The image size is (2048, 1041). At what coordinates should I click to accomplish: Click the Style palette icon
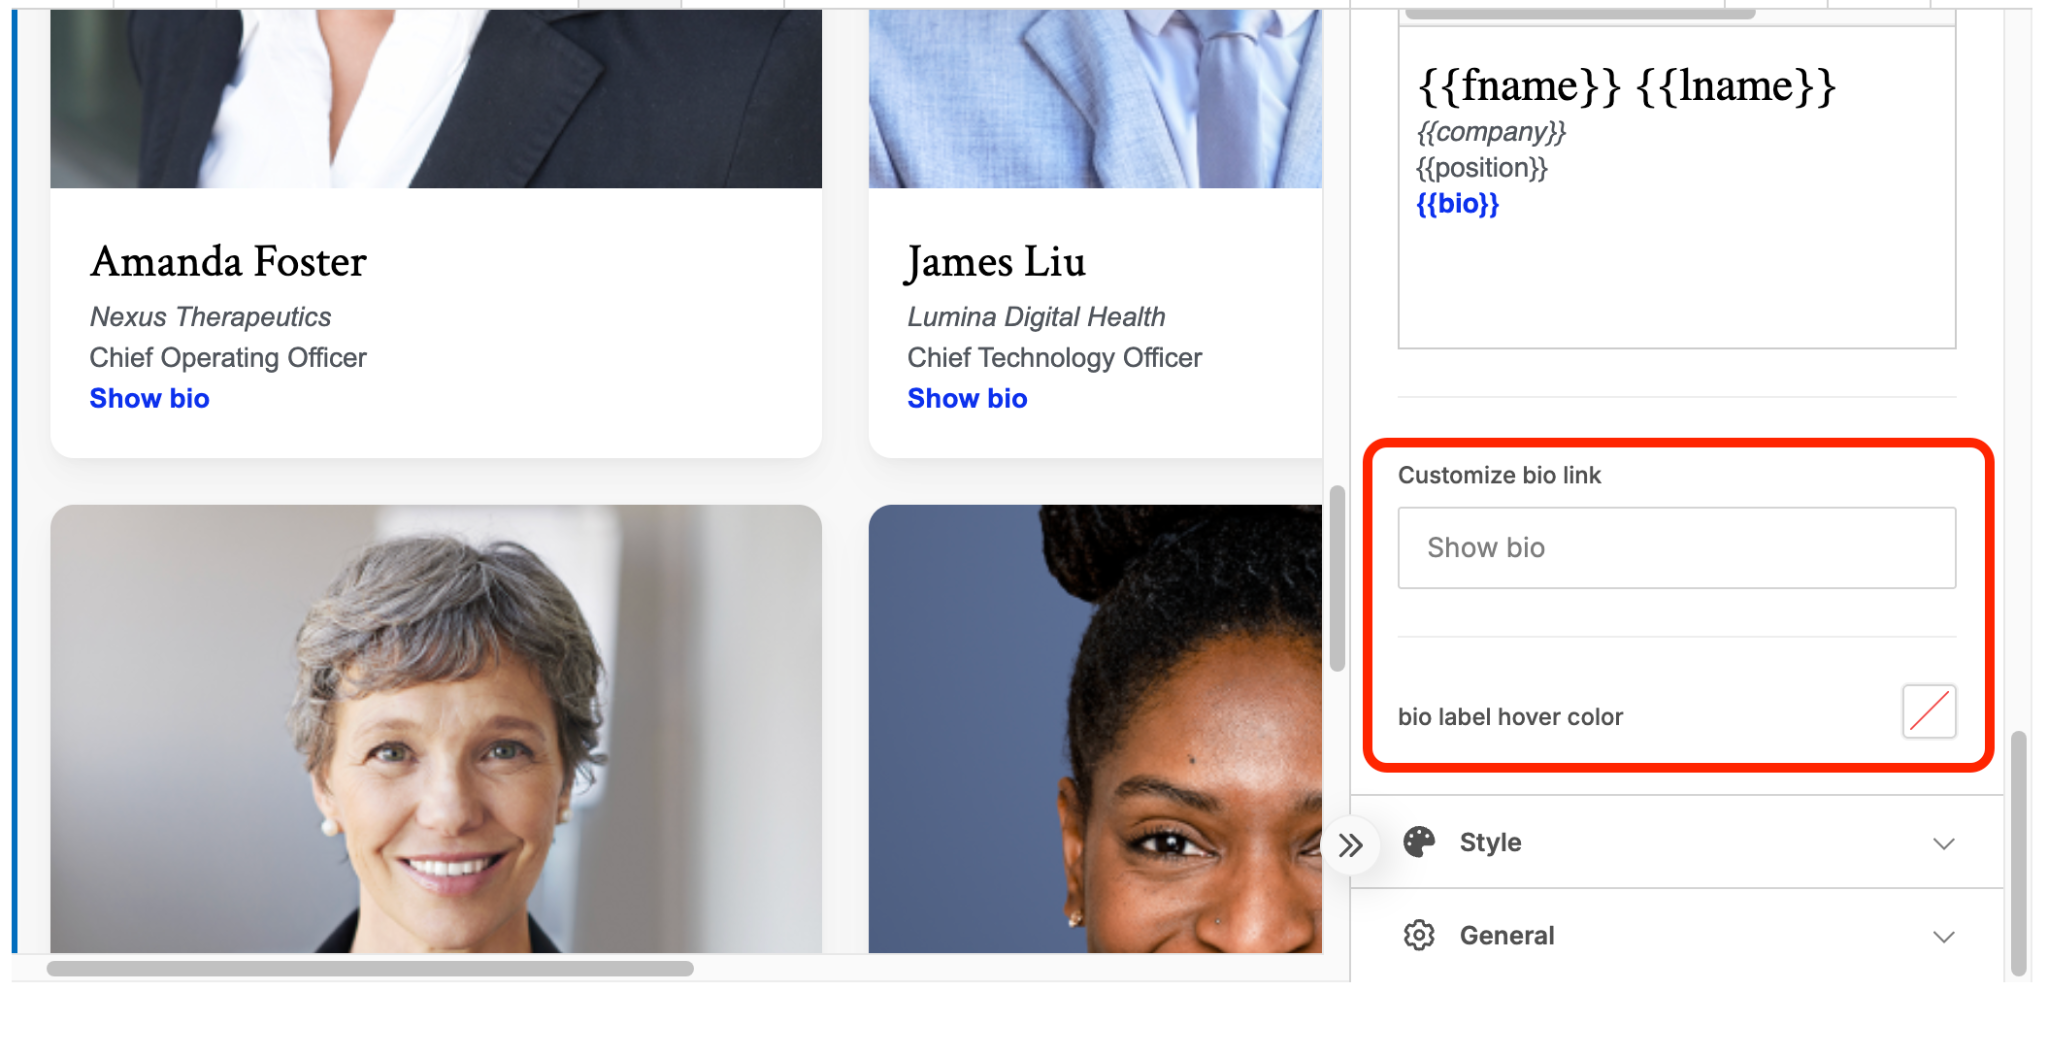(1418, 842)
